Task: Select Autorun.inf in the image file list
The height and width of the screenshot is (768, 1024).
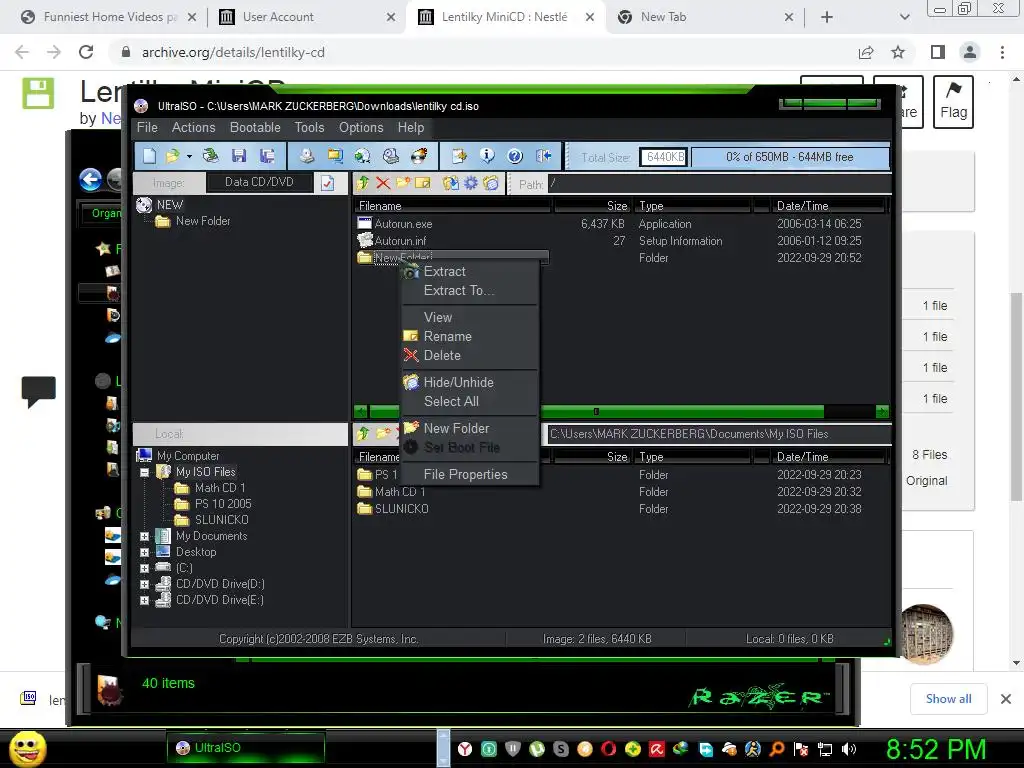Action: (x=400, y=241)
